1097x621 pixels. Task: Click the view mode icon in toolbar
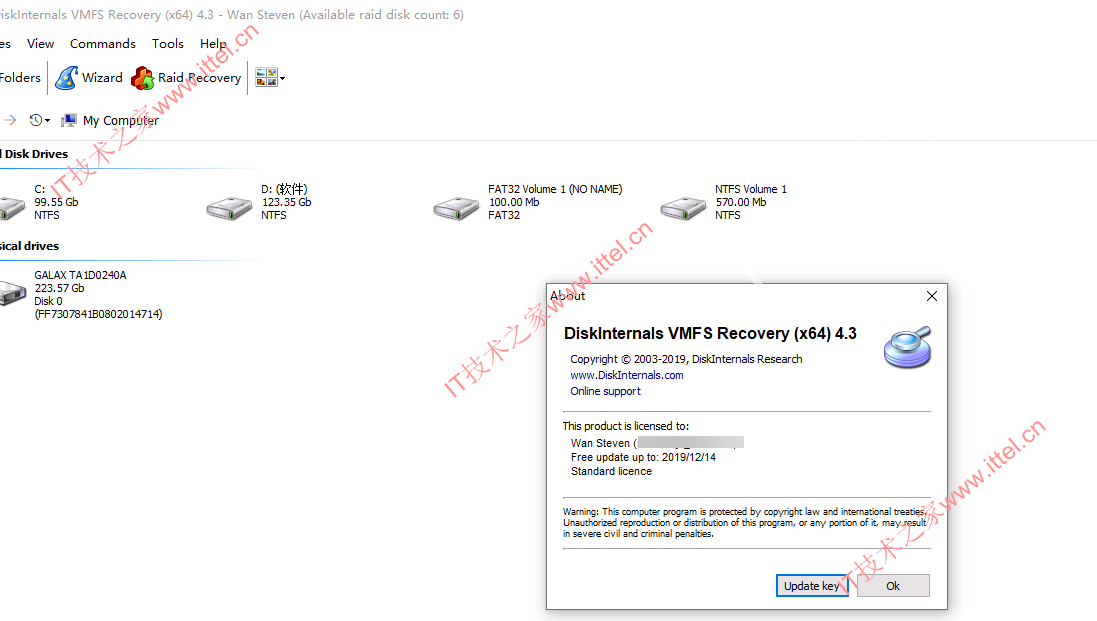coord(266,78)
